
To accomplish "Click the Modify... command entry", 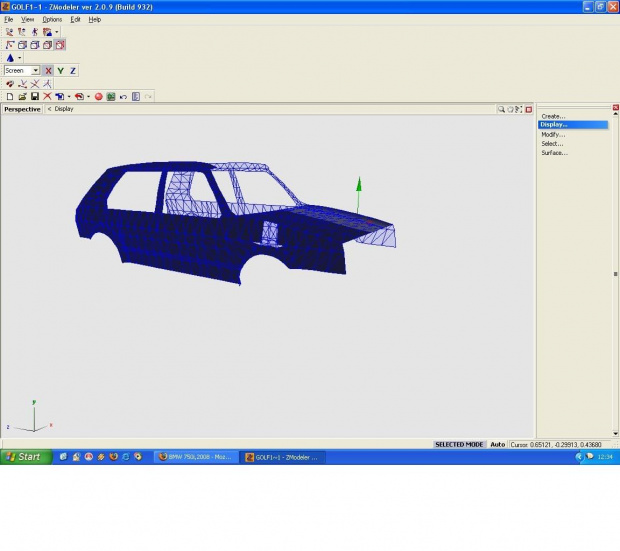I will [553, 134].
